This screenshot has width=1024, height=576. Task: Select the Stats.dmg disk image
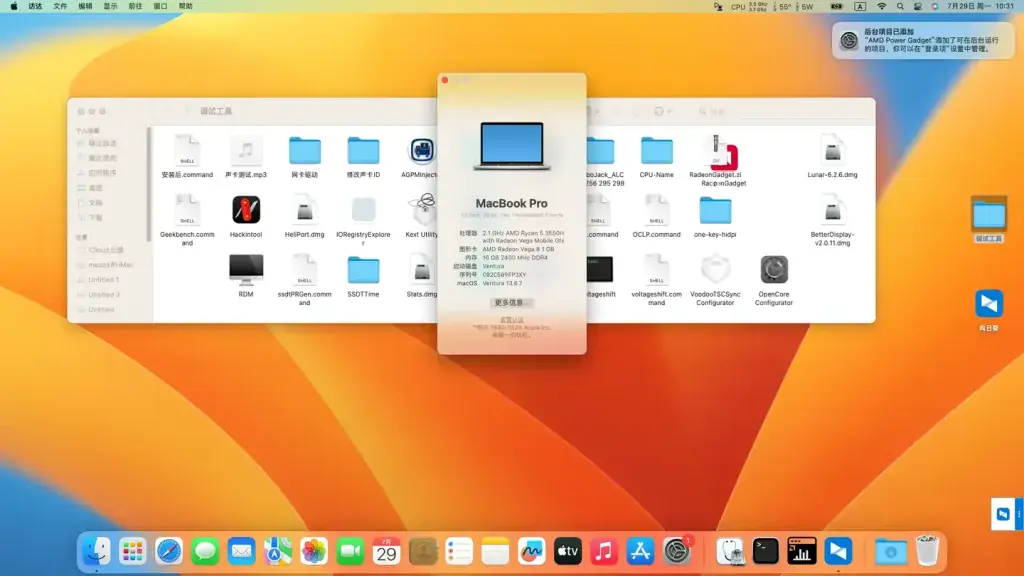422,270
